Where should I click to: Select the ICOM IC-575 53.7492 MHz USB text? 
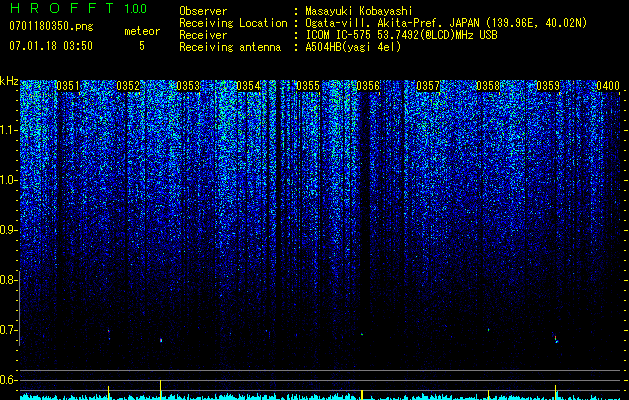[x=401, y=35]
